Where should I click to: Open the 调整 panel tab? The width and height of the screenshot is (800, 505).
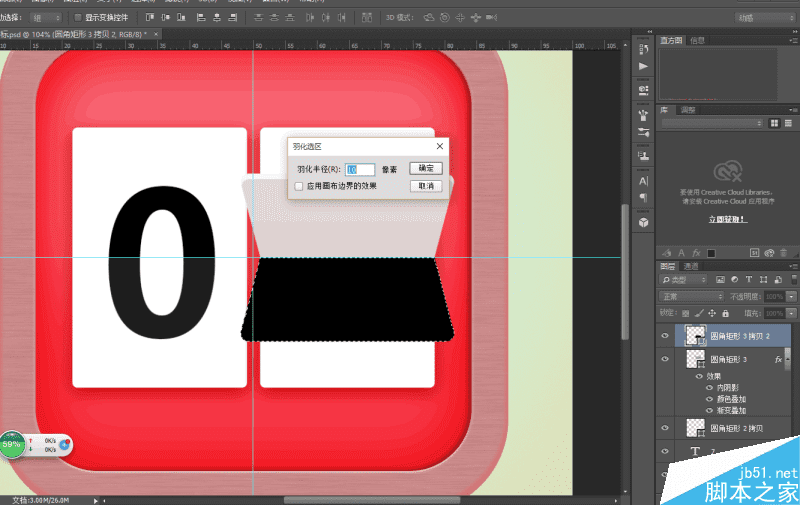point(688,109)
